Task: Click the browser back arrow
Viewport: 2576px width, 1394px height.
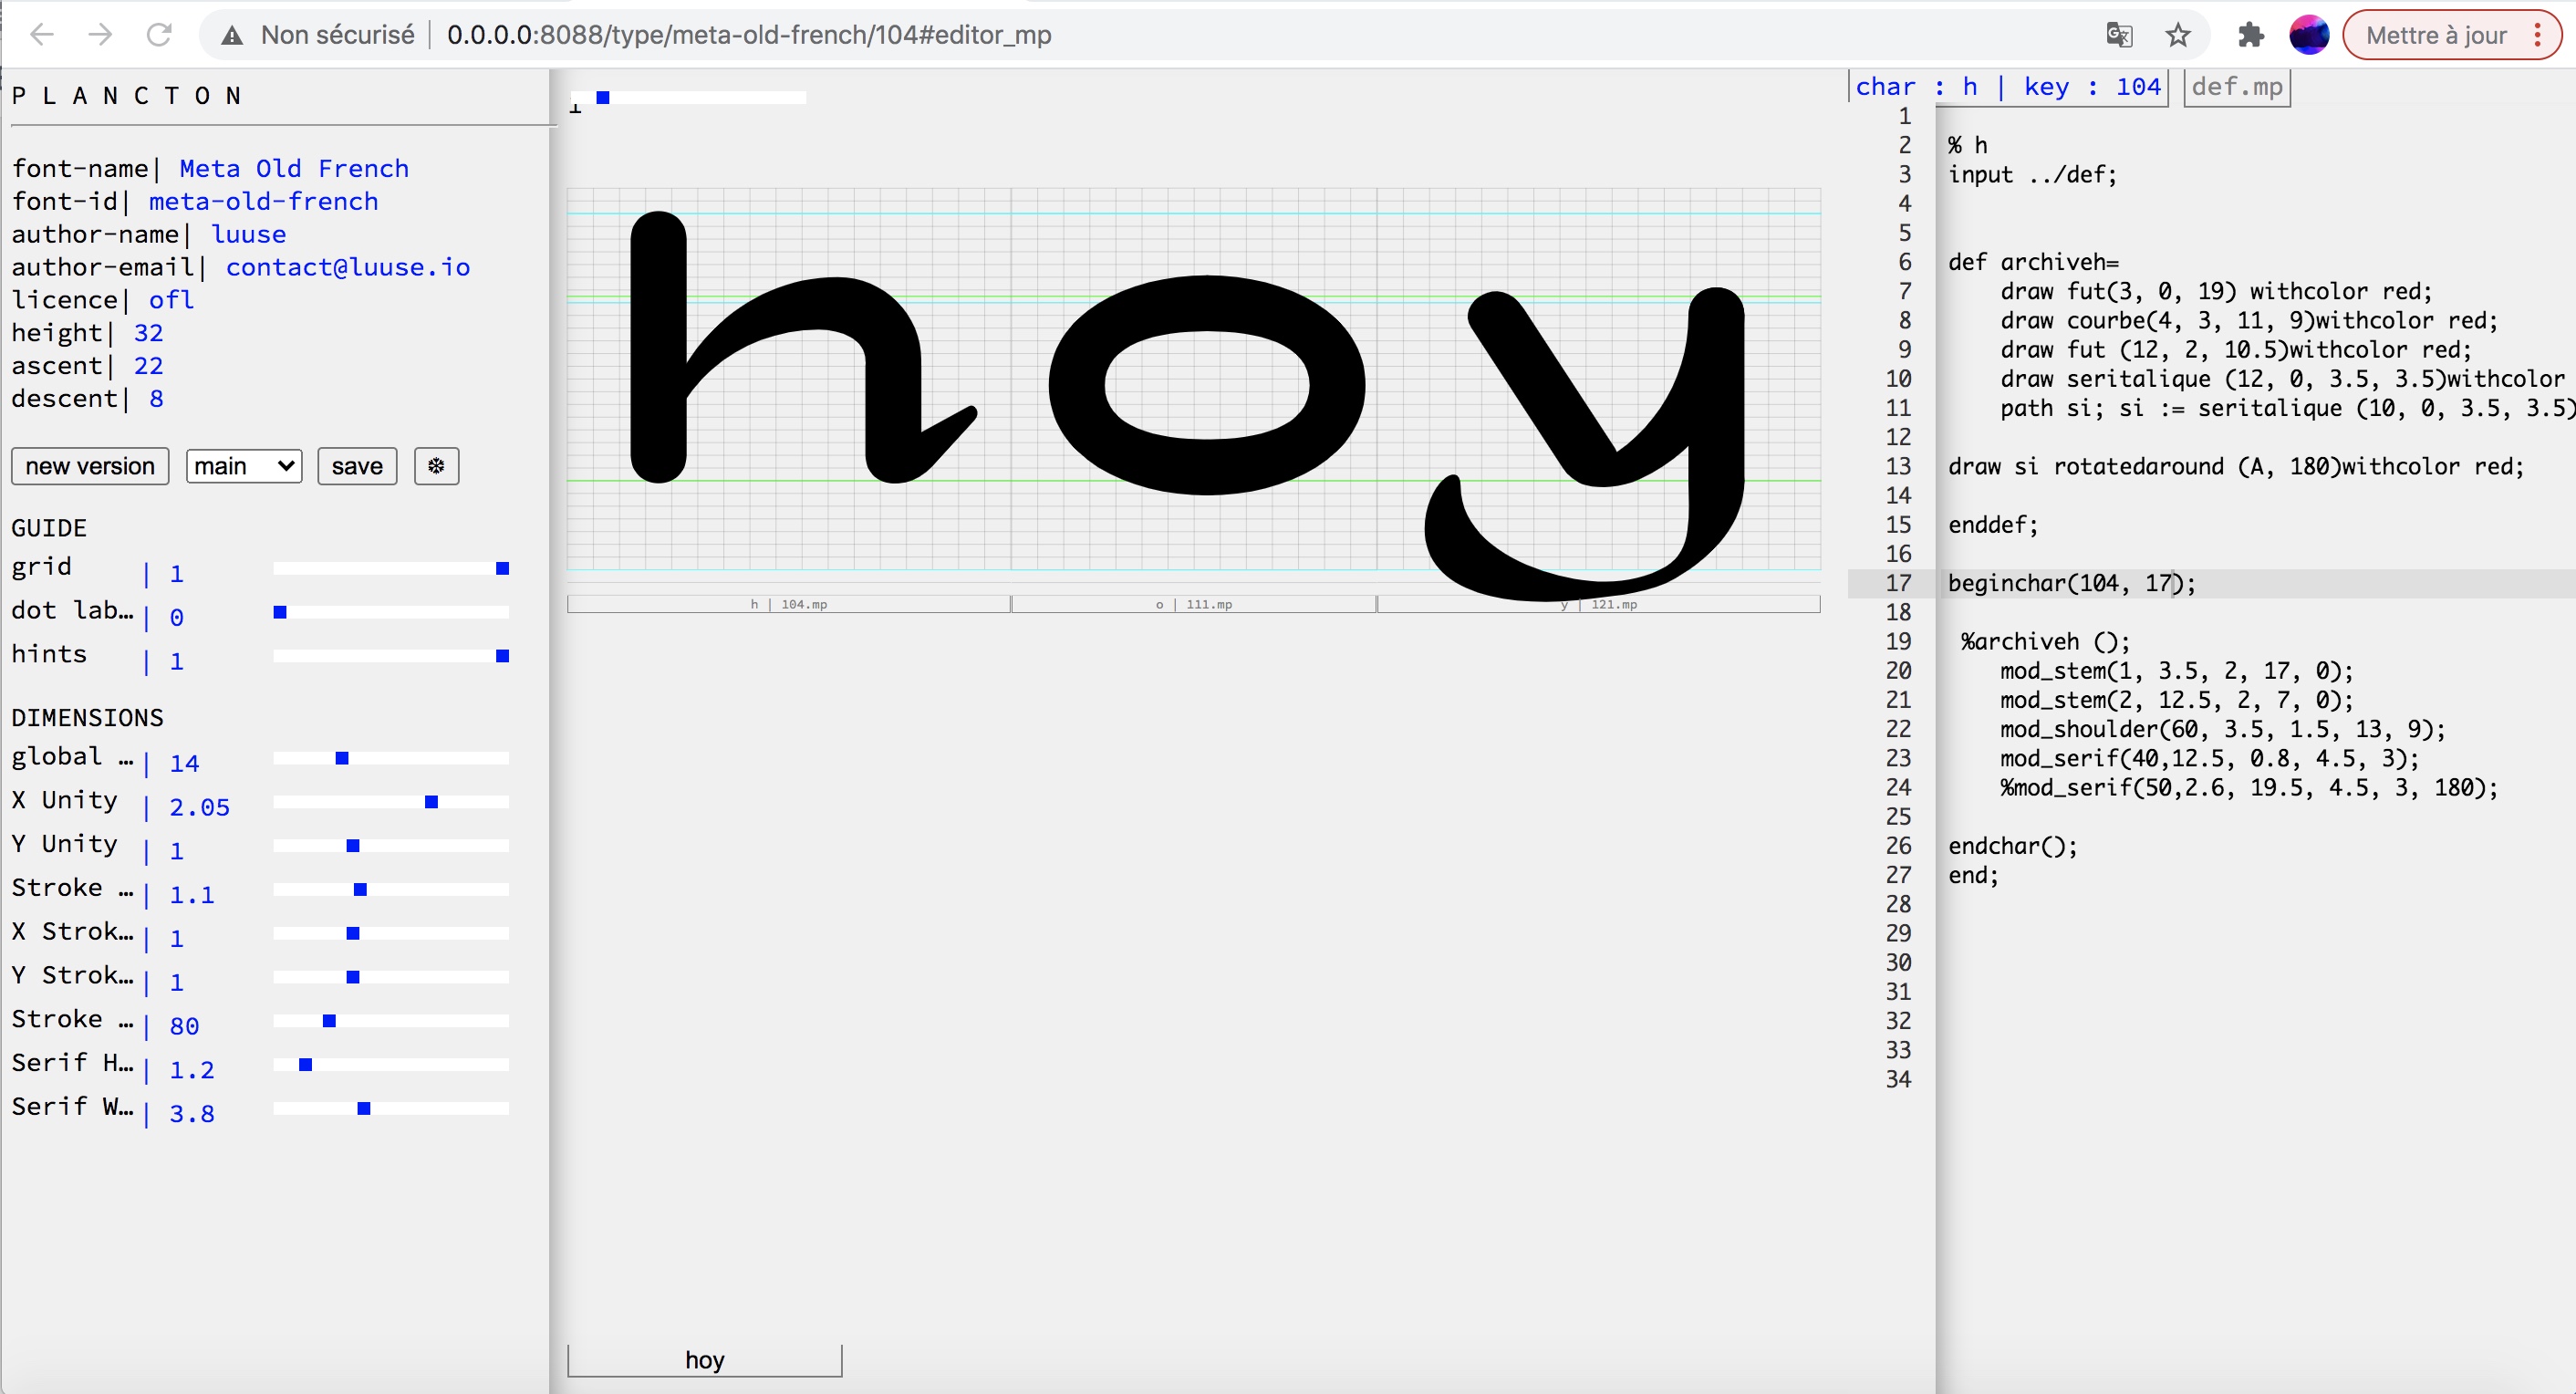Action: [x=41, y=35]
